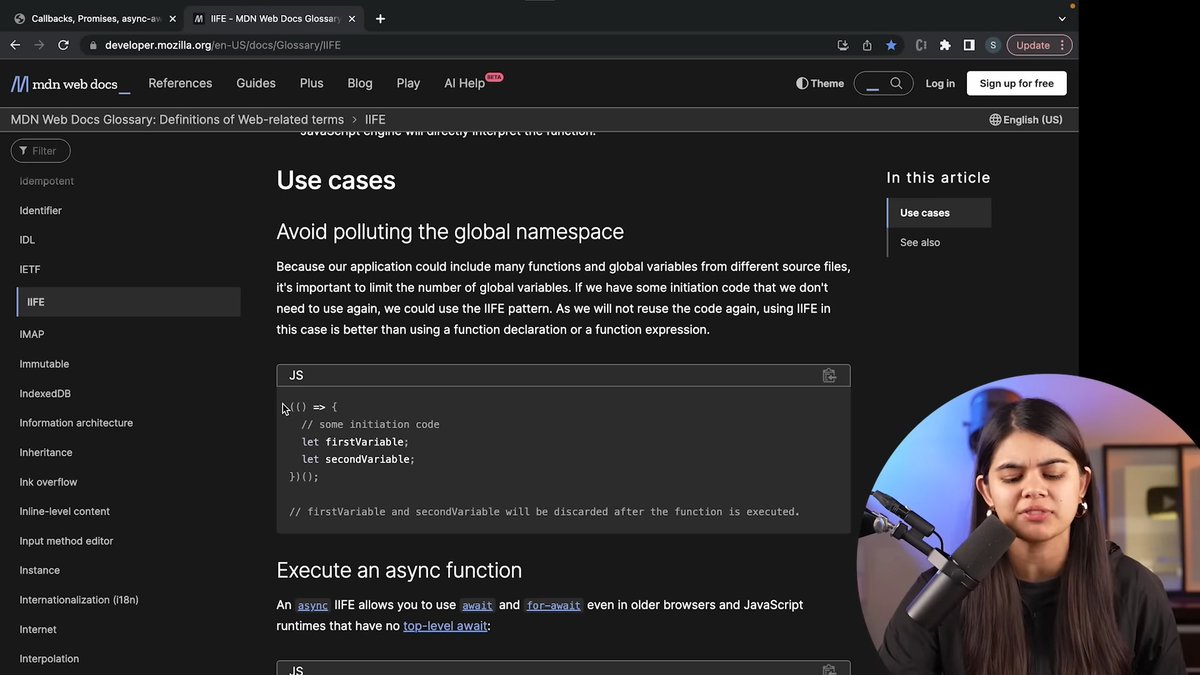Open MDN Web Docs Glossary breadcrumb link
The image size is (1200, 675).
point(177,119)
